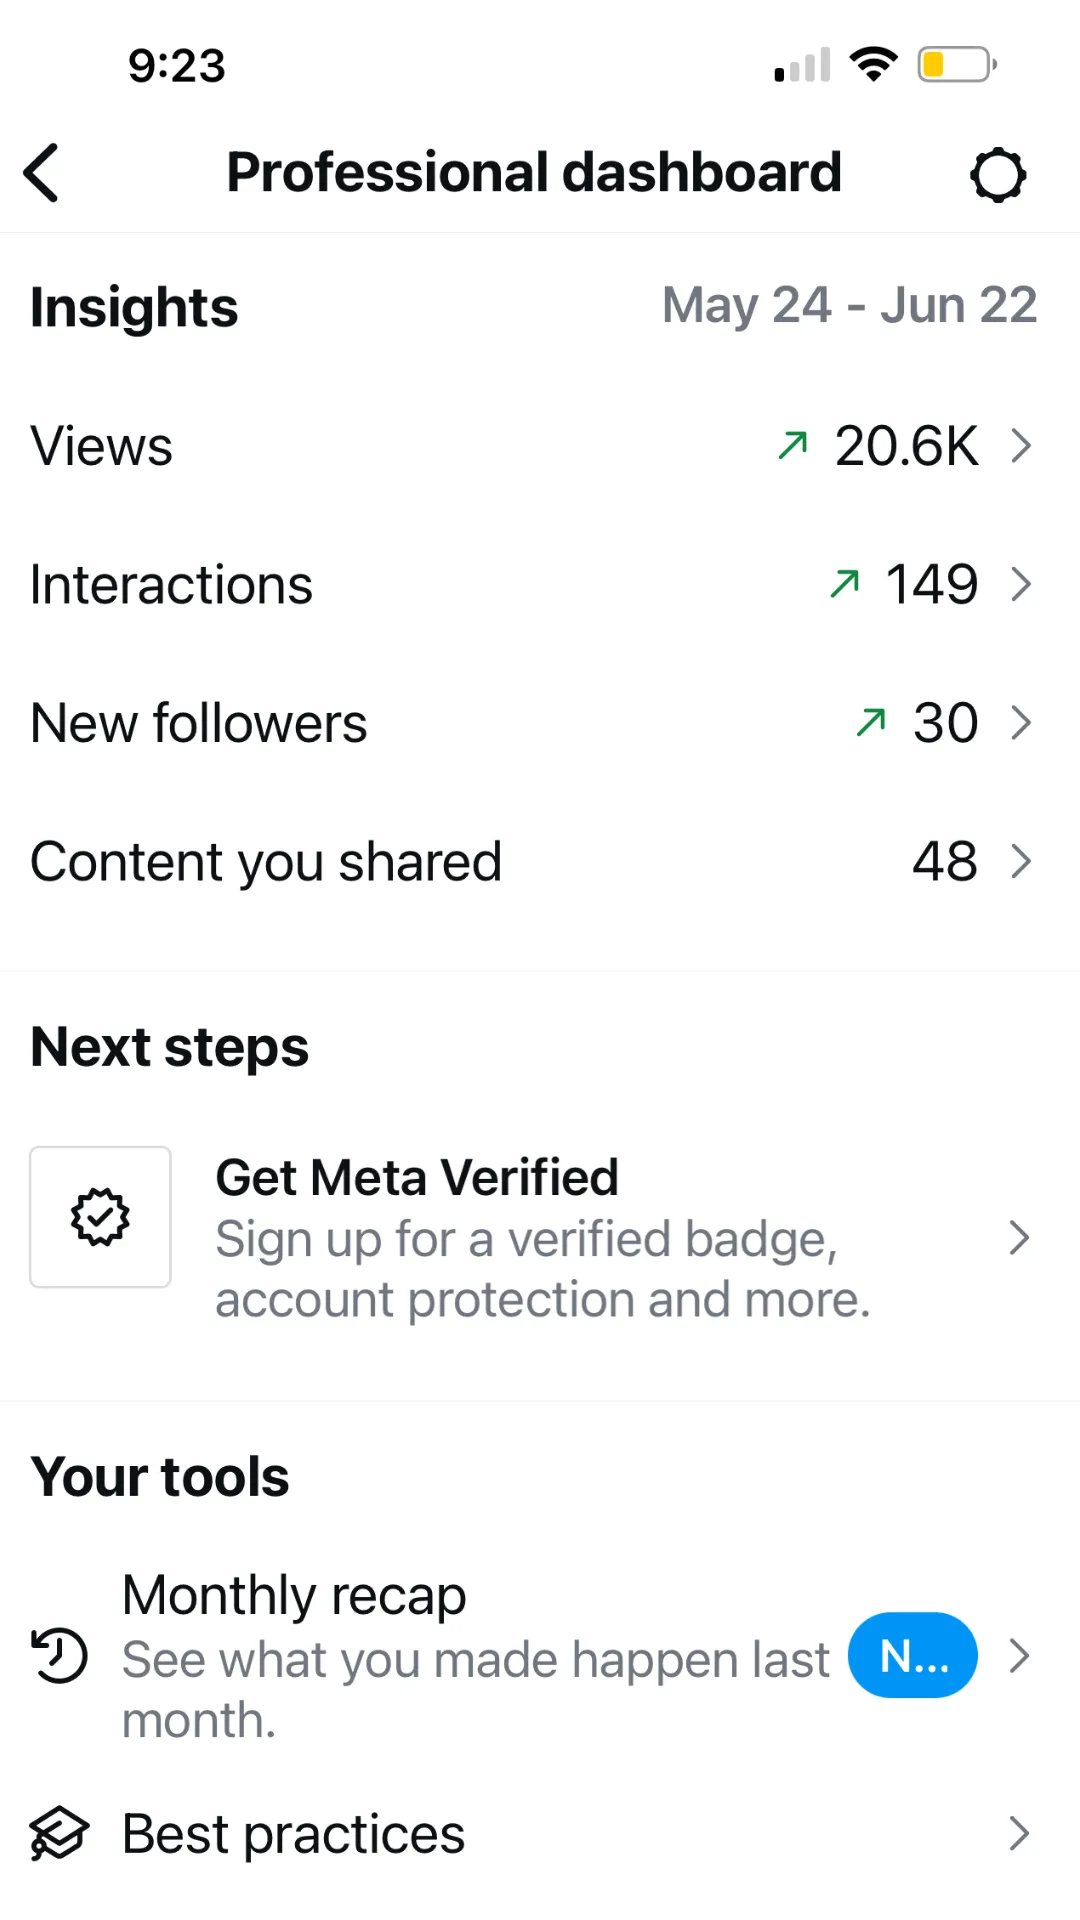The image size is (1080, 1920).
Task: Tap the battery status icon
Action: 957,65
